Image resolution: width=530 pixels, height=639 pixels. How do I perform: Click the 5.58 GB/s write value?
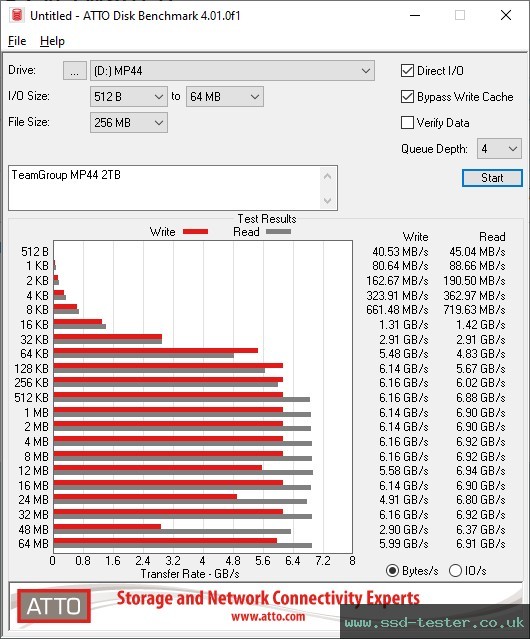[404, 471]
